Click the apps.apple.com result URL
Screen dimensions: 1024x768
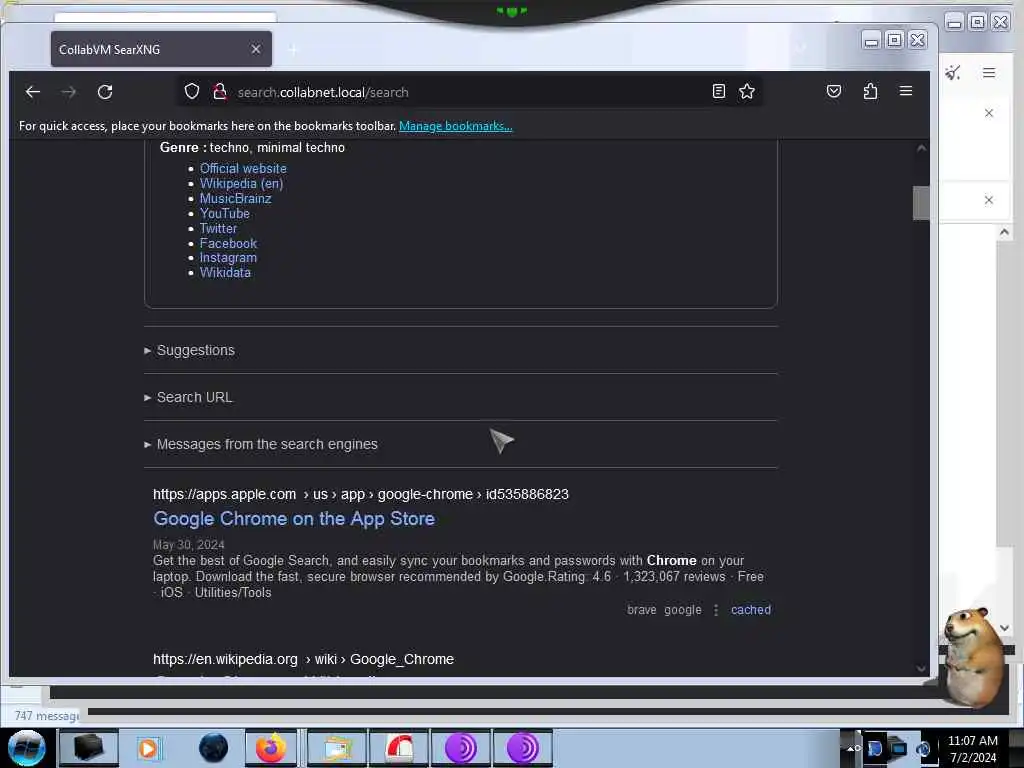[x=360, y=494]
